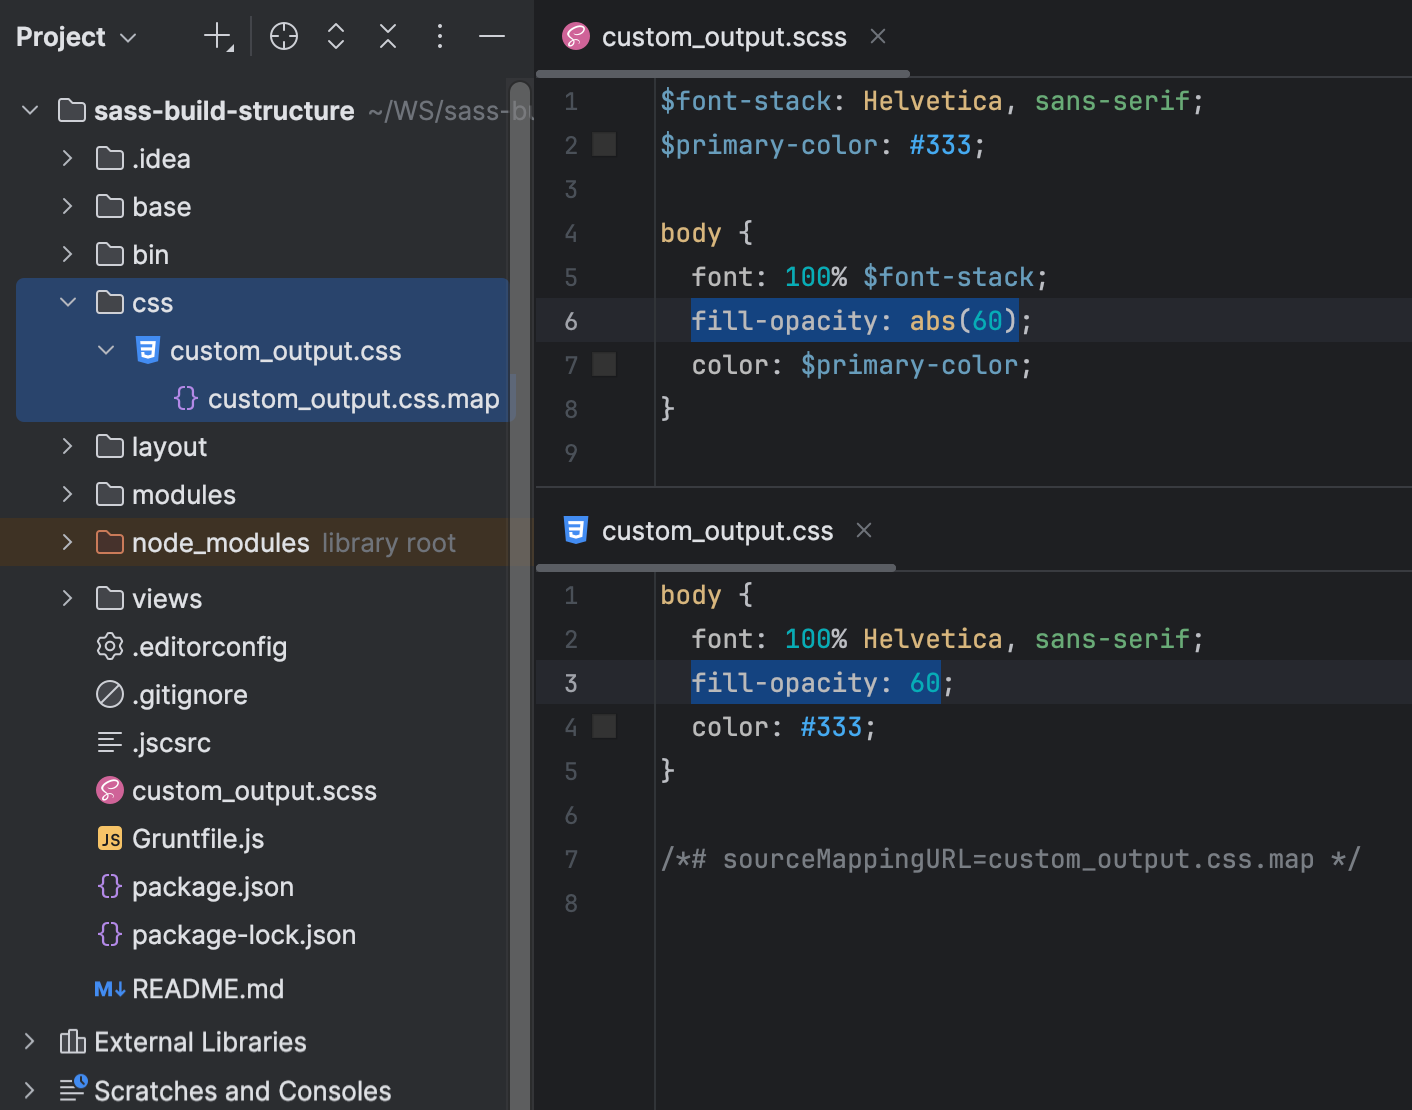This screenshot has width=1412, height=1110.
Task: Click the Expand All icon in Project toolbar
Action: point(335,36)
